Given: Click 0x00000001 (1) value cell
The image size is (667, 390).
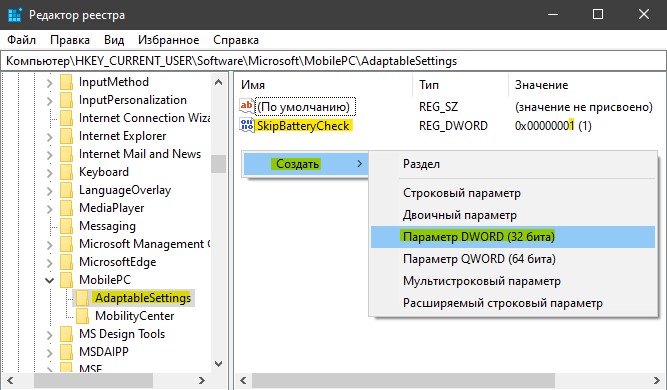Looking at the screenshot, I should click(x=553, y=125).
